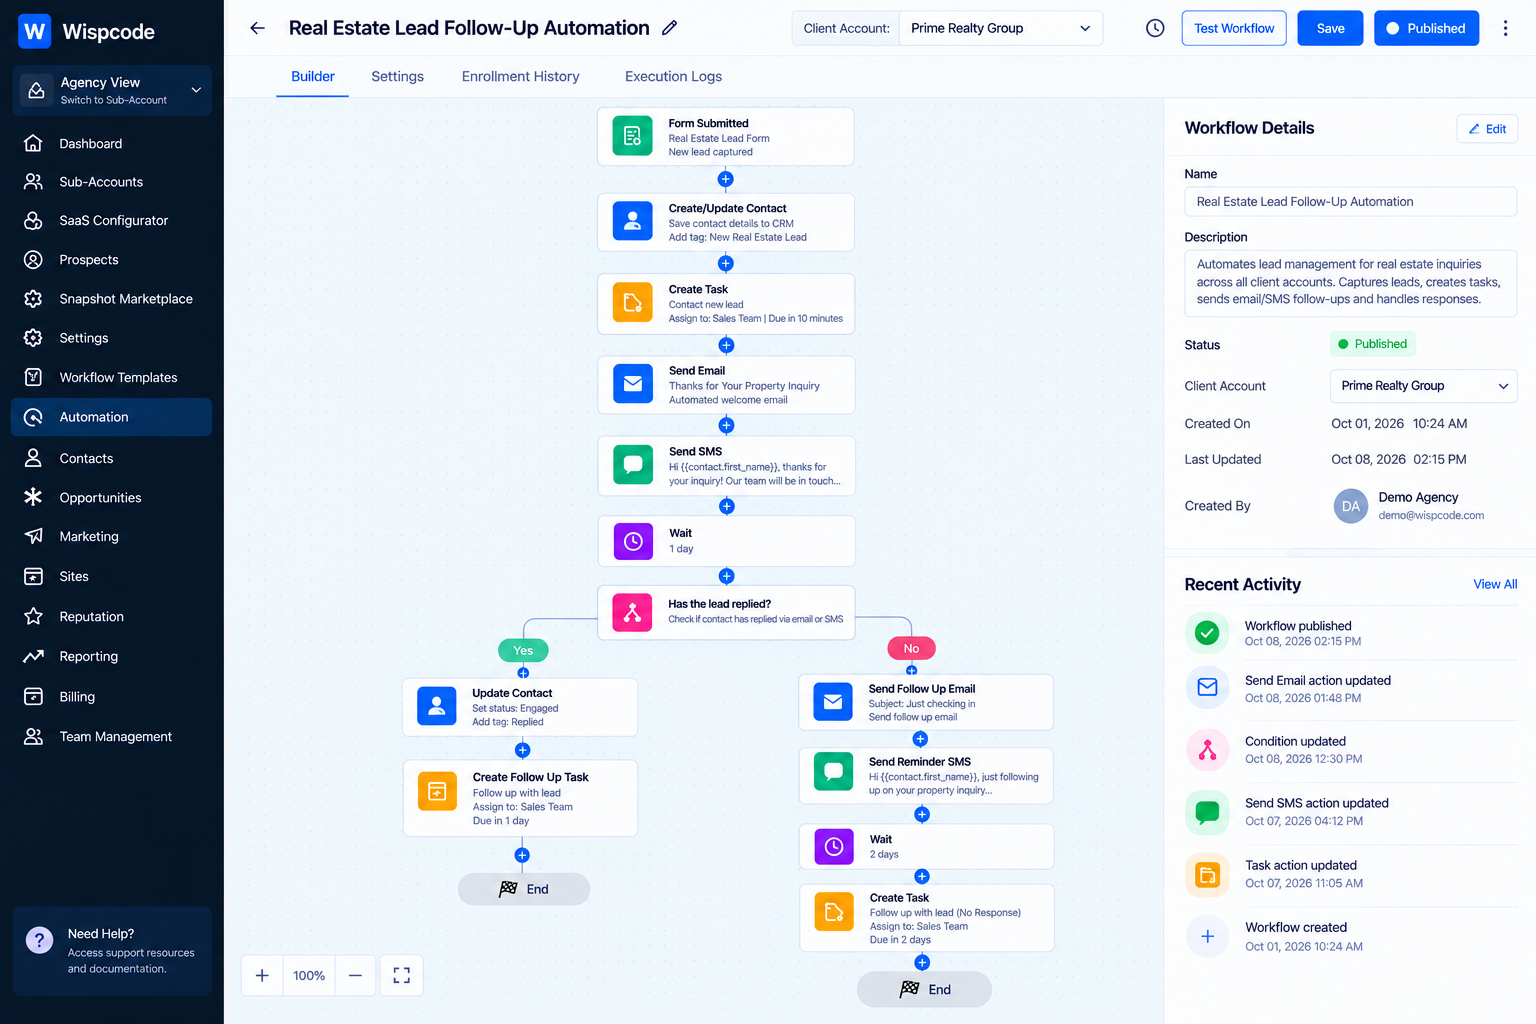Screen dimensions: 1536x1024
Task: Click the demo@wispcode.com creator email
Action: (1431, 516)
